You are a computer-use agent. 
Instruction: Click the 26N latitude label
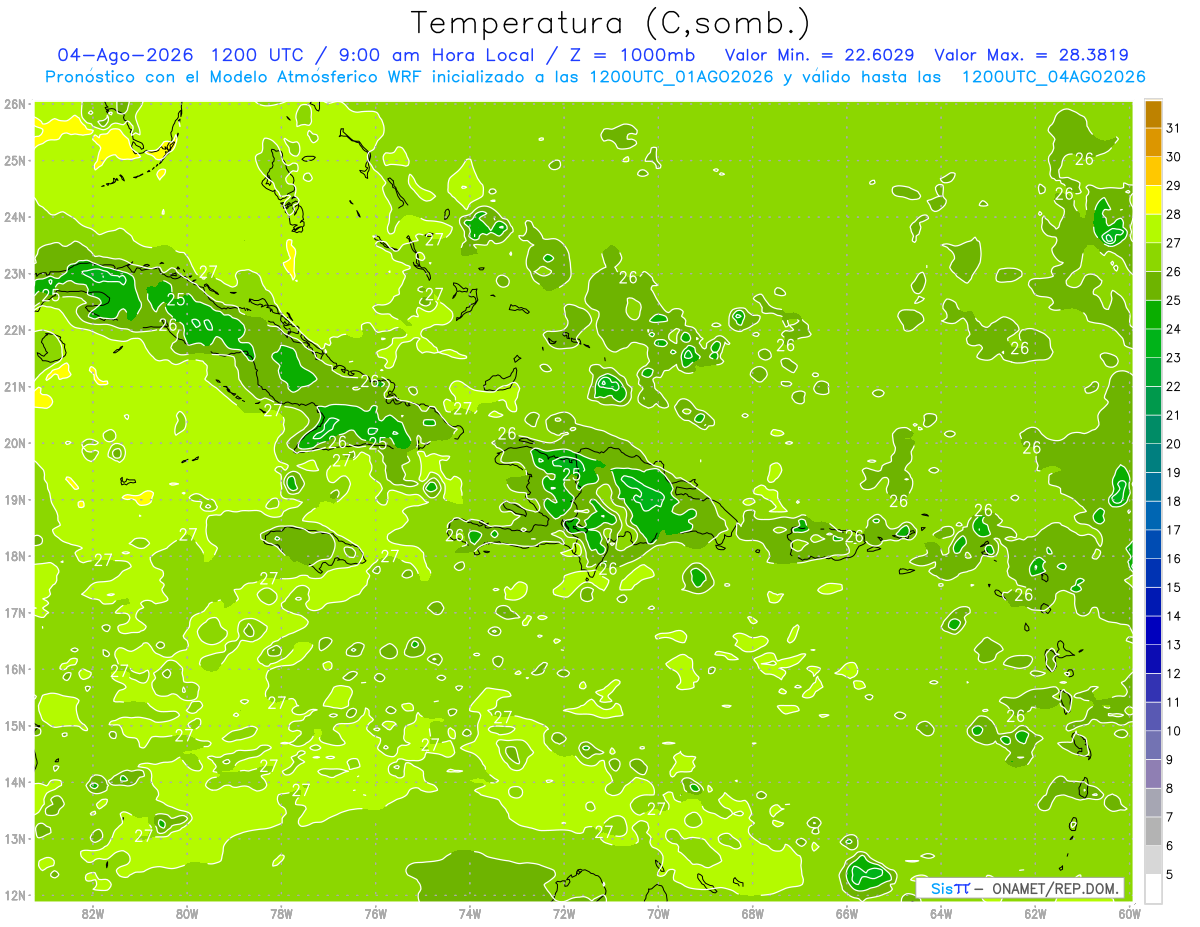[x=15, y=104]
